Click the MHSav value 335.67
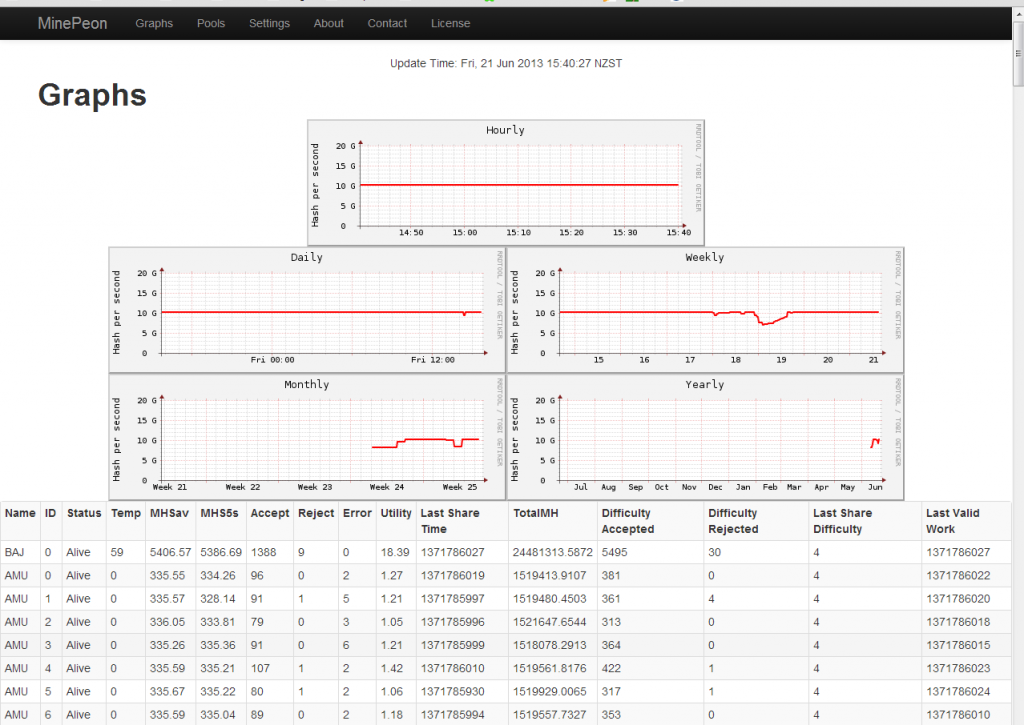Screen dimensions: 1024x725 pos(167,692)
